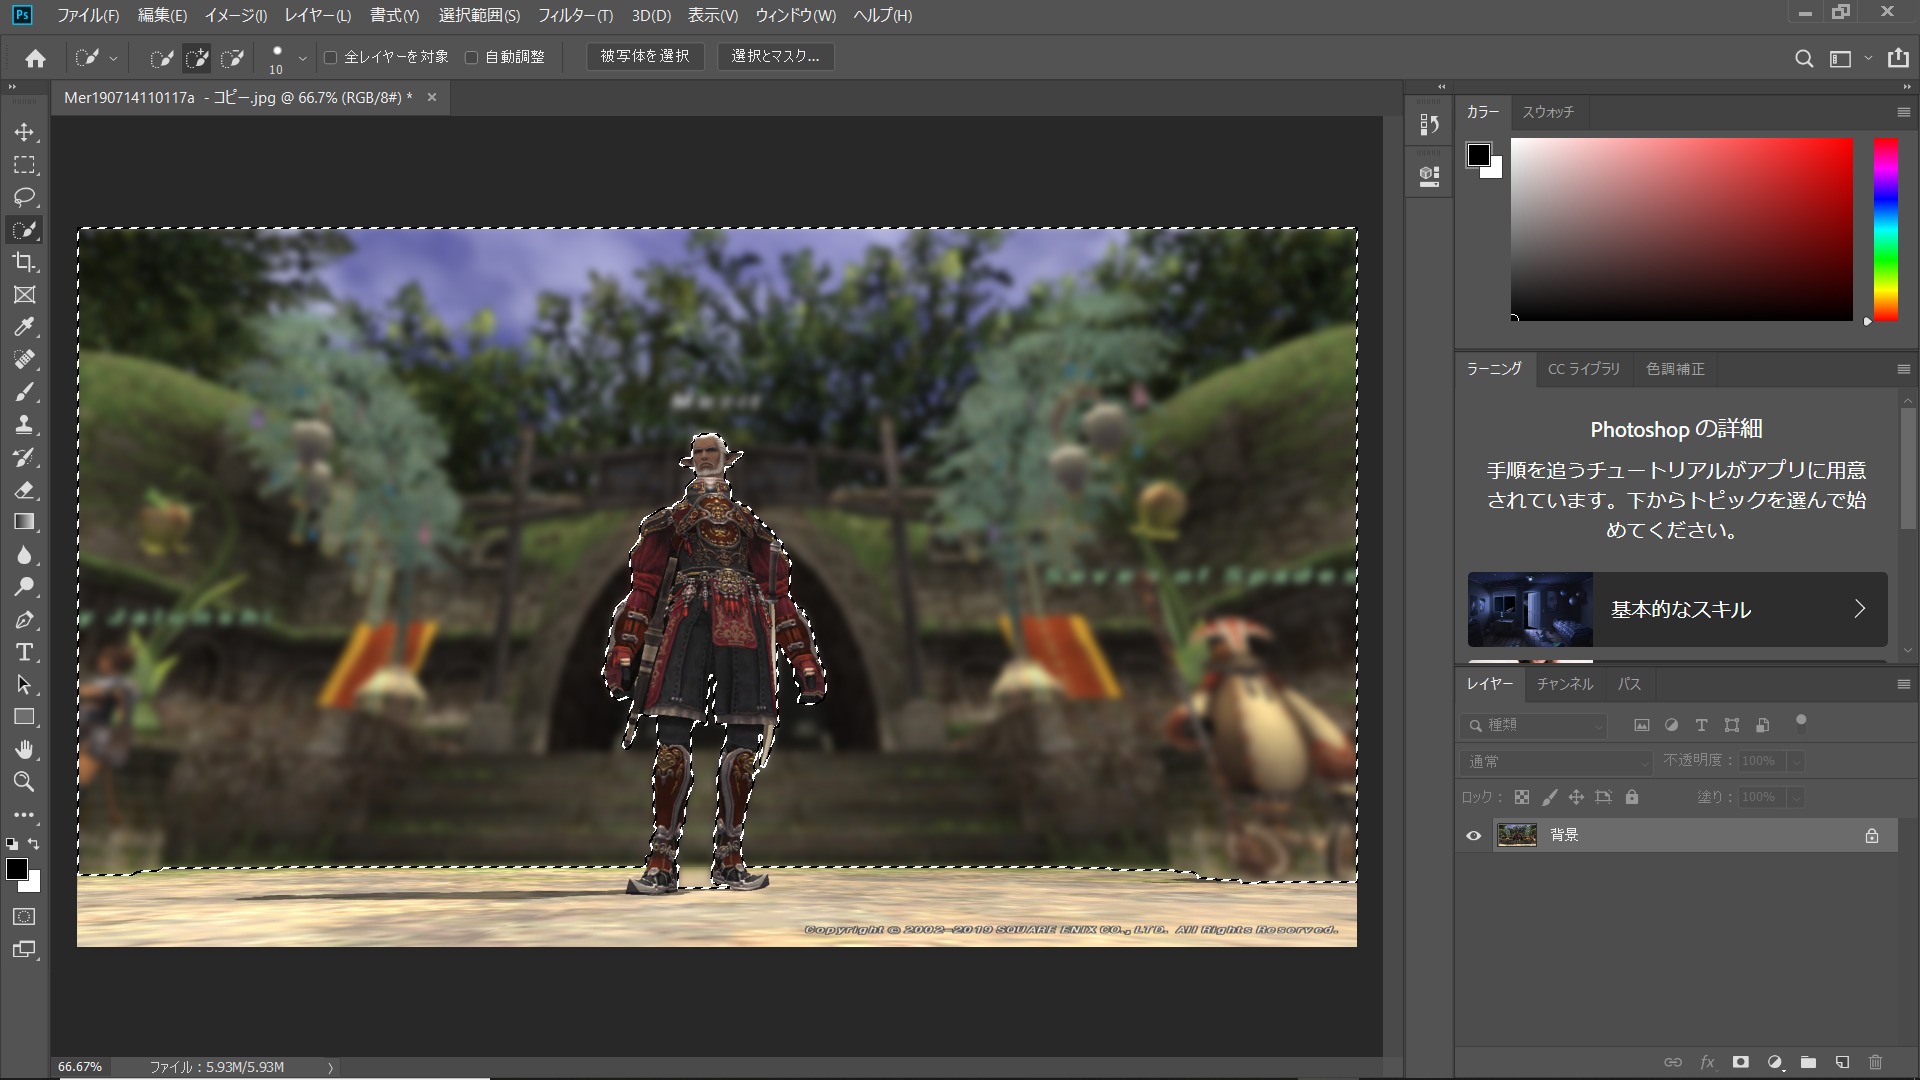
Task: Select the Eyedropper tool
Action: coord(24,327)
